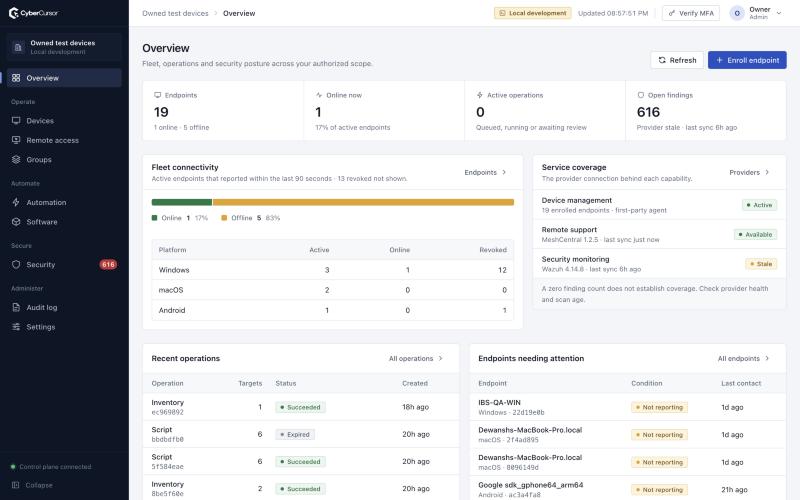This screenshot has width=800, height=500.
Task: Select the Windows platform row
Action: (x=333, y=270)
